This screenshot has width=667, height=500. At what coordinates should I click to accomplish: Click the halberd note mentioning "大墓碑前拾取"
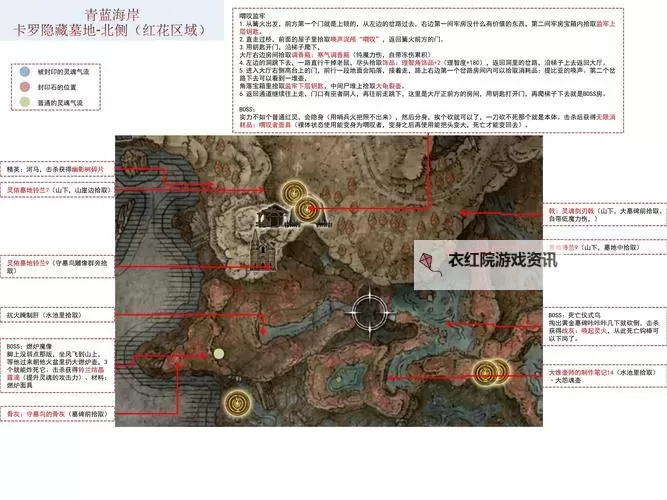click(x=605, y=214)
